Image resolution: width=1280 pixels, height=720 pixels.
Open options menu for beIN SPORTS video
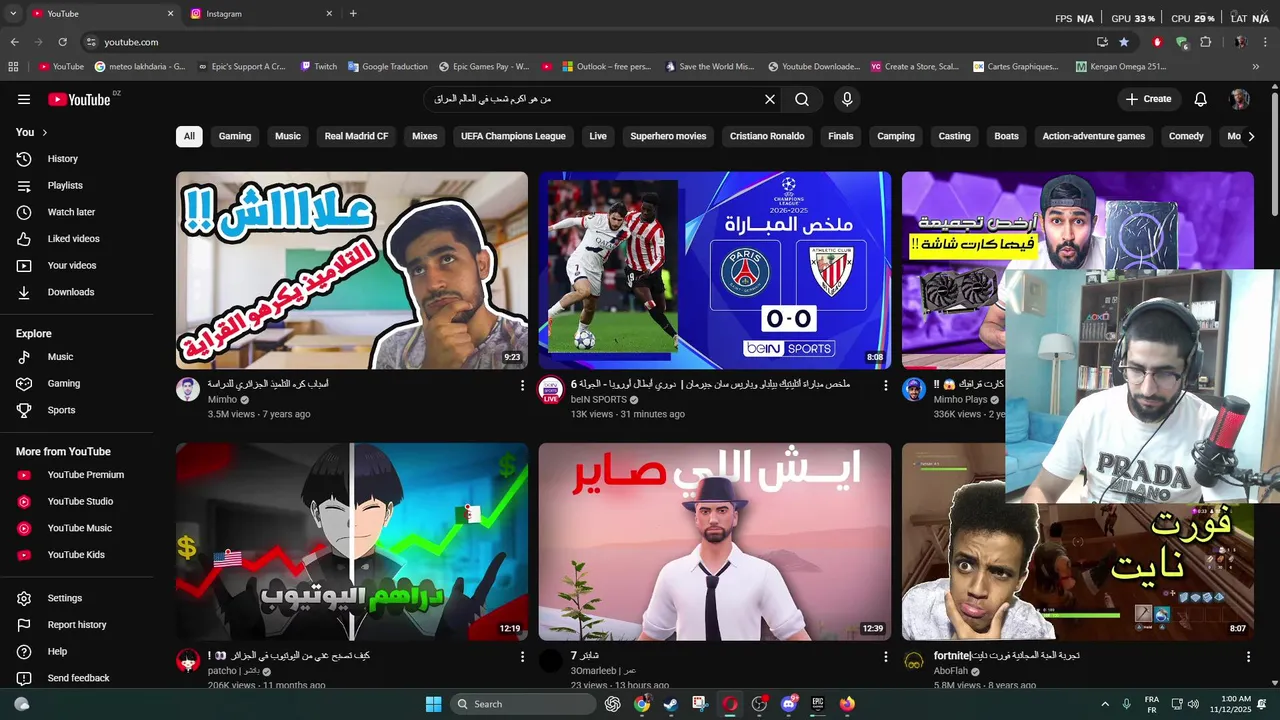(885, 385)
